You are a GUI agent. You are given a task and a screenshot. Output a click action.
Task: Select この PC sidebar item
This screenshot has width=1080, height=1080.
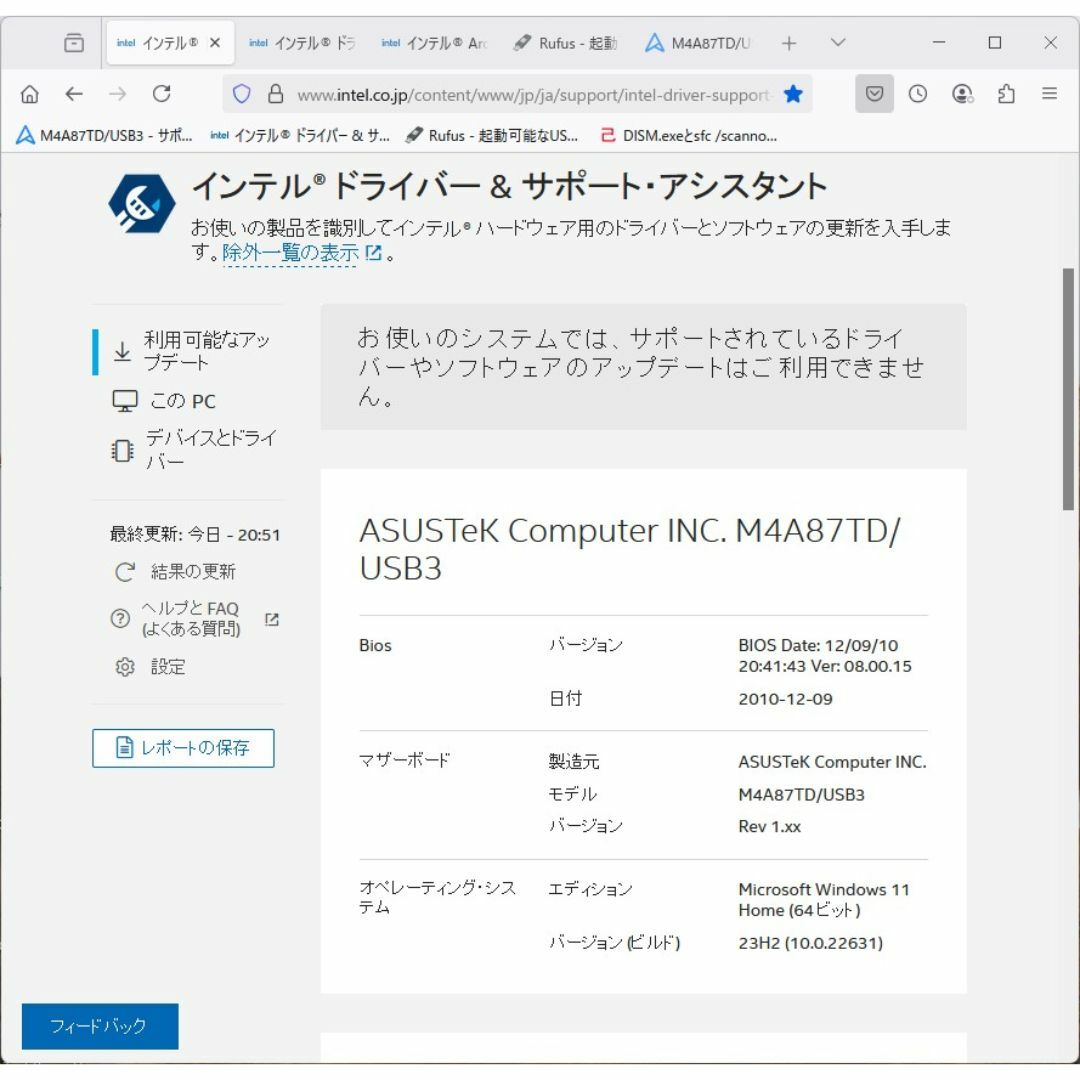(164, 401)
